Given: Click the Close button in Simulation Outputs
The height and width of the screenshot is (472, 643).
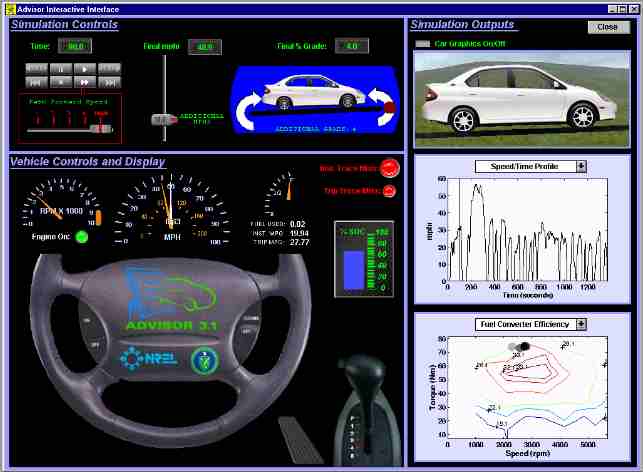Looking at the screenshot, I should pos(608,27).
